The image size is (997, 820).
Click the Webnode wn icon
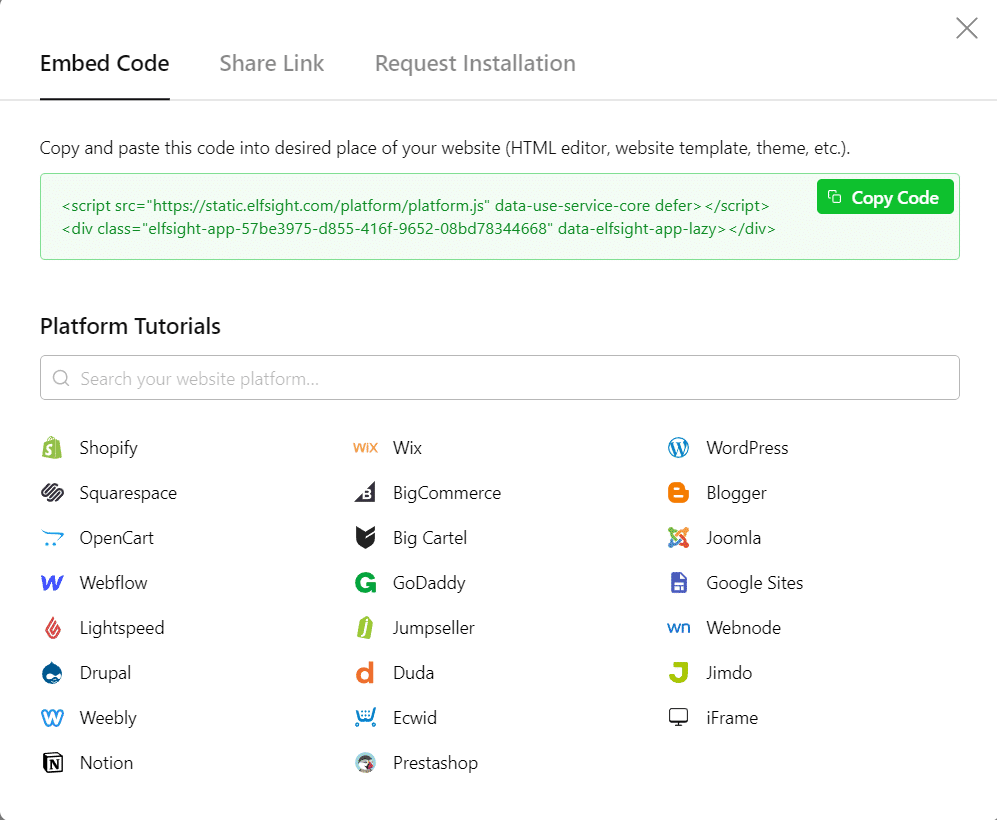pyautogui.click(x=678, y=628)
